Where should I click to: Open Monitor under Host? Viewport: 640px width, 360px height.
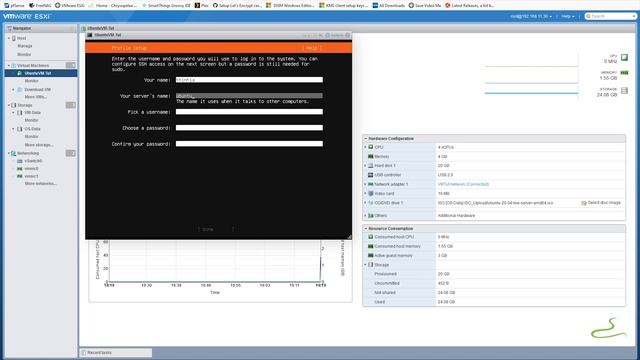click(x=24, y=54)
